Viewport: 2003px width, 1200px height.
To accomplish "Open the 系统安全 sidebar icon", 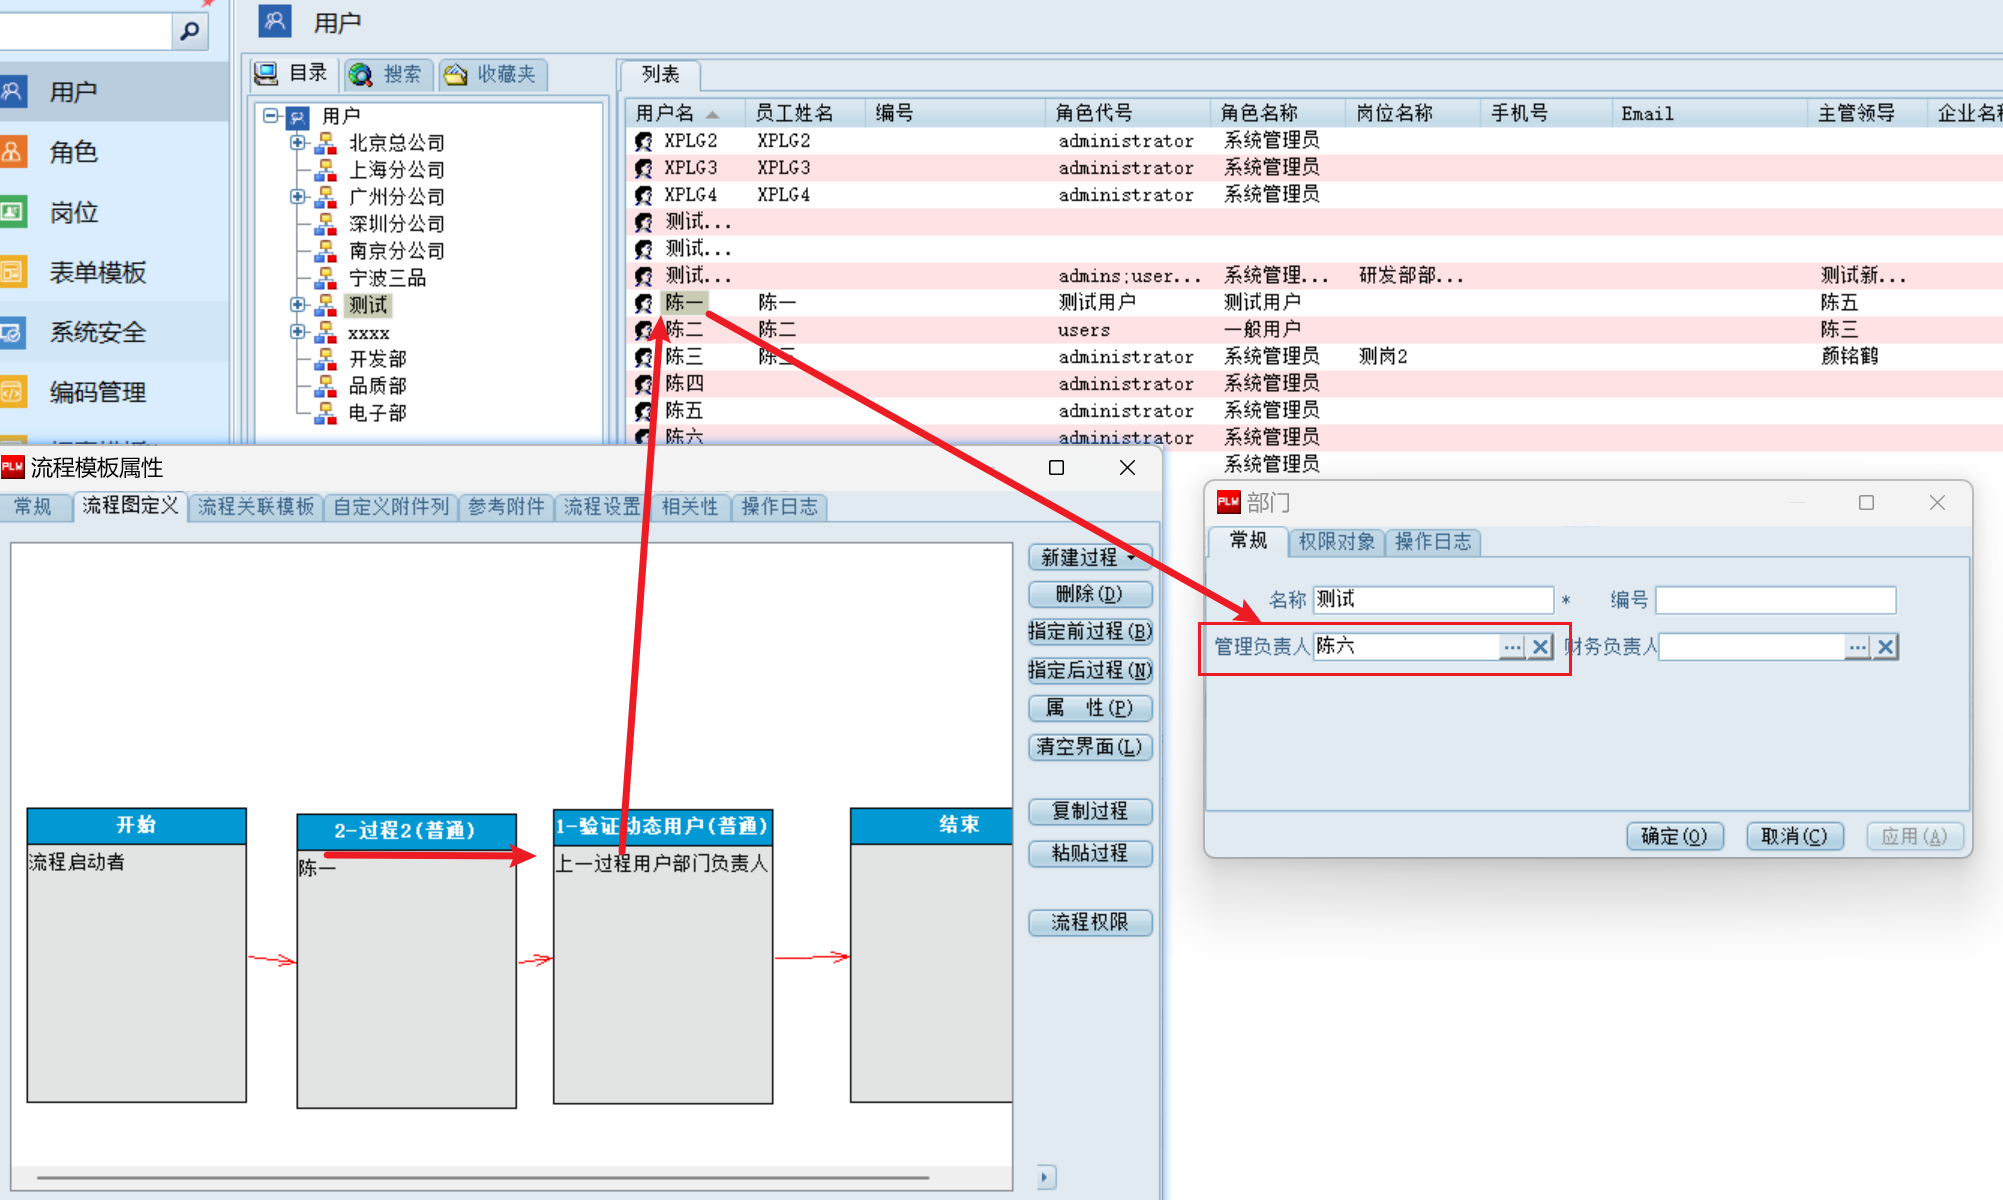I will [12, 332].
